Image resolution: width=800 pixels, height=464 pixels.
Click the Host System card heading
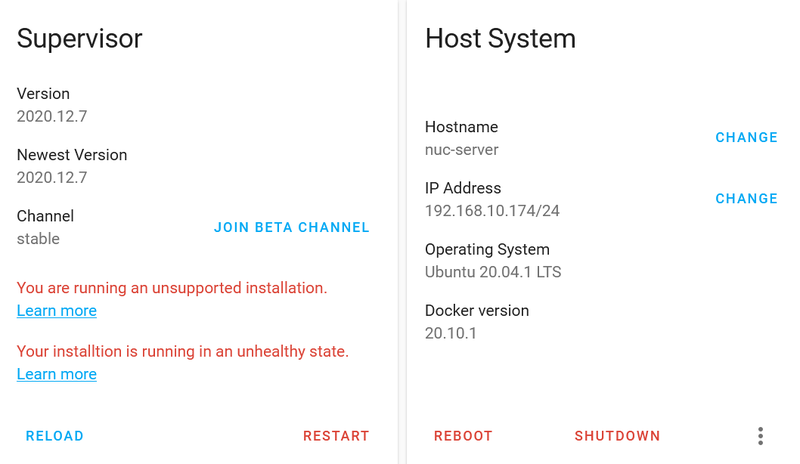tap(500, 38)
